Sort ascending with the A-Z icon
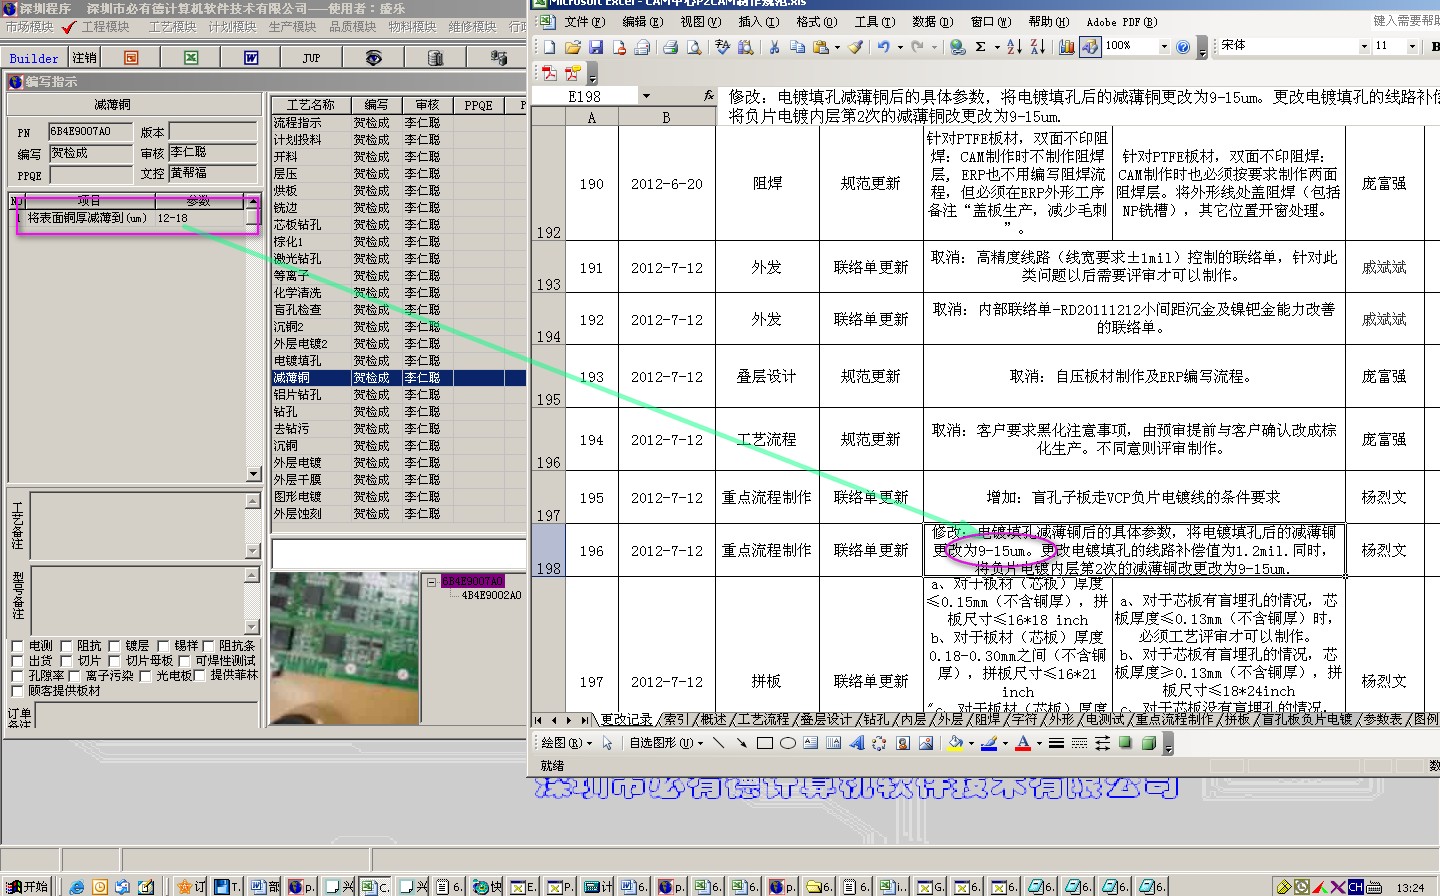Screen dimensions: 1440x896 [1014, 46]
